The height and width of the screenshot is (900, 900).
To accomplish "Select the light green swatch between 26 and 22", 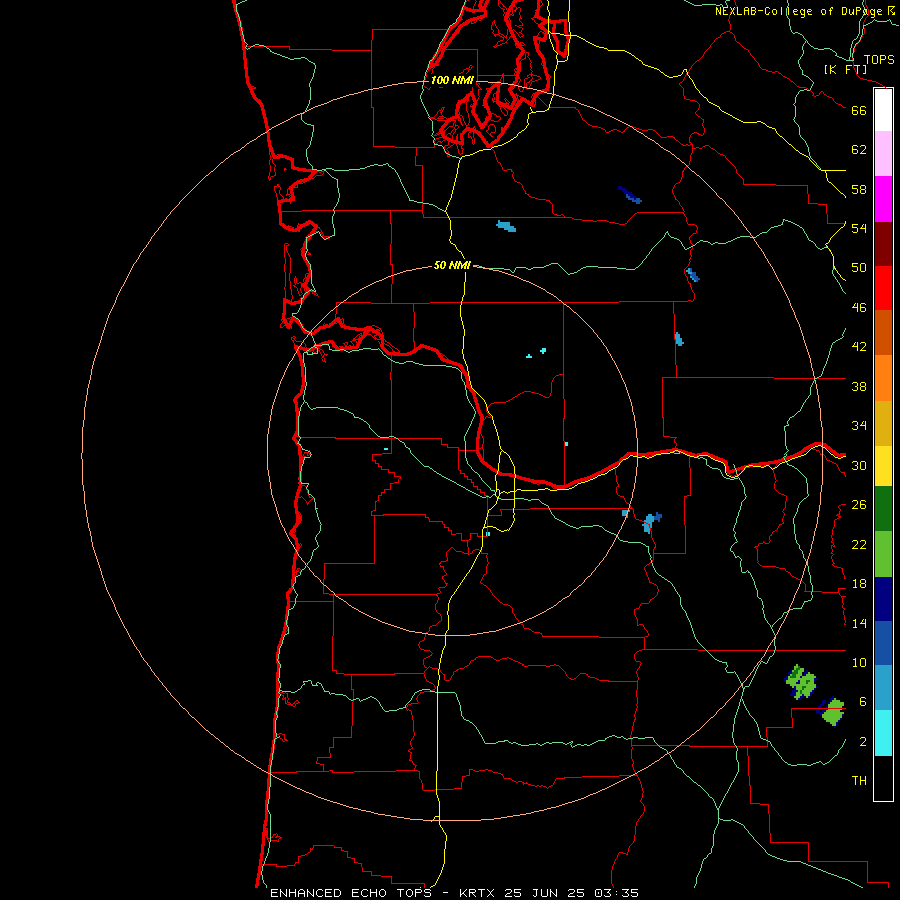I will [883, 554].
